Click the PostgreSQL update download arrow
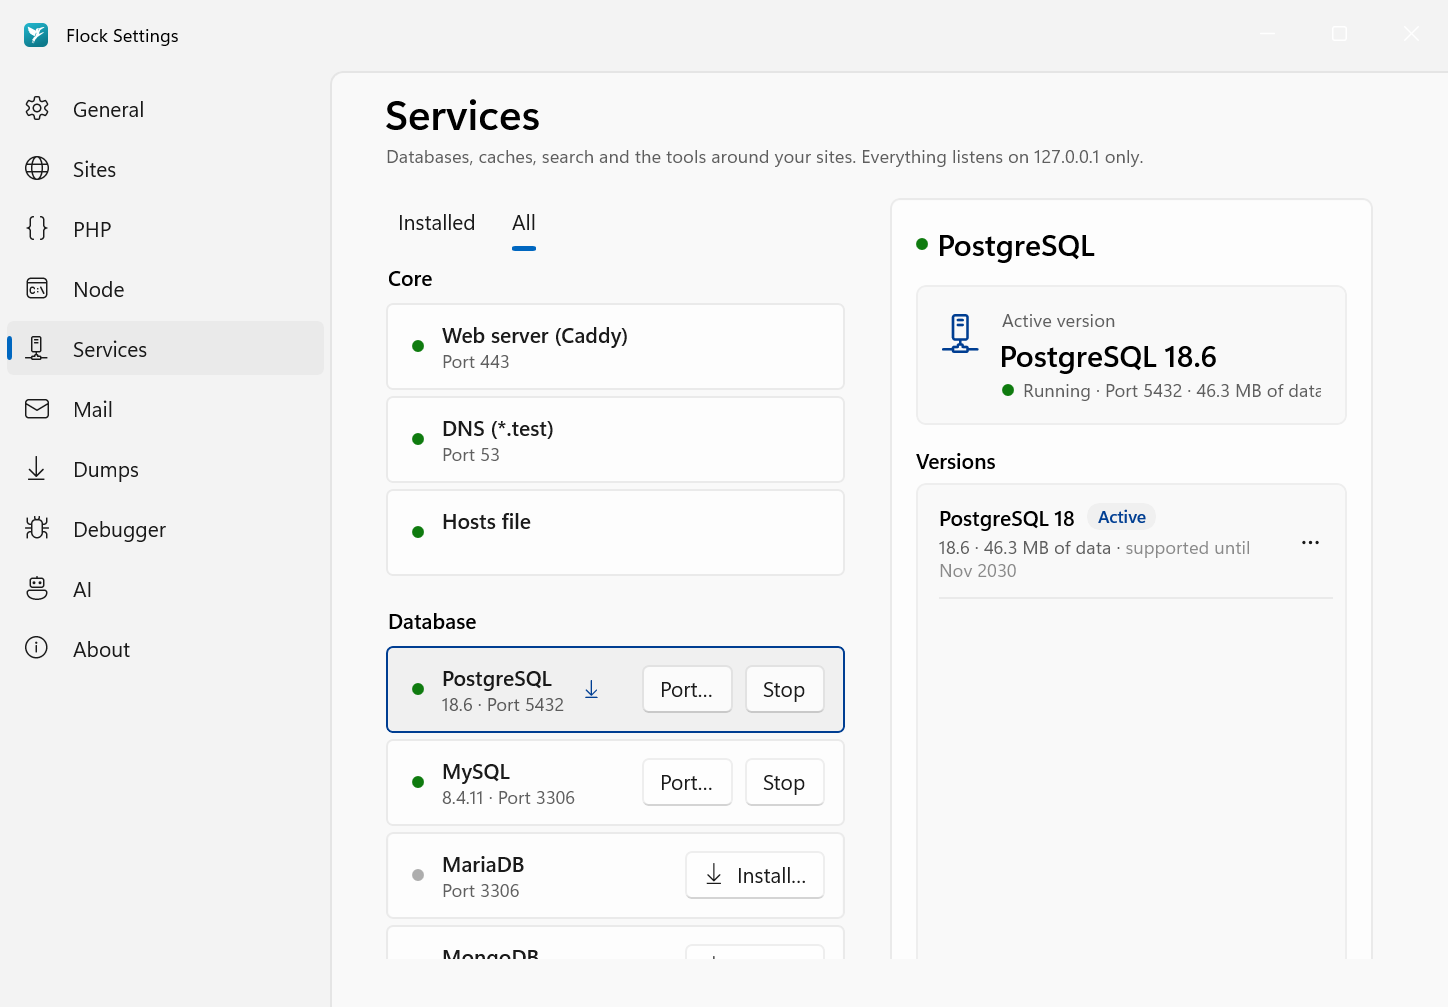This screenshot has height=1007, width=1448. [591, 690]
